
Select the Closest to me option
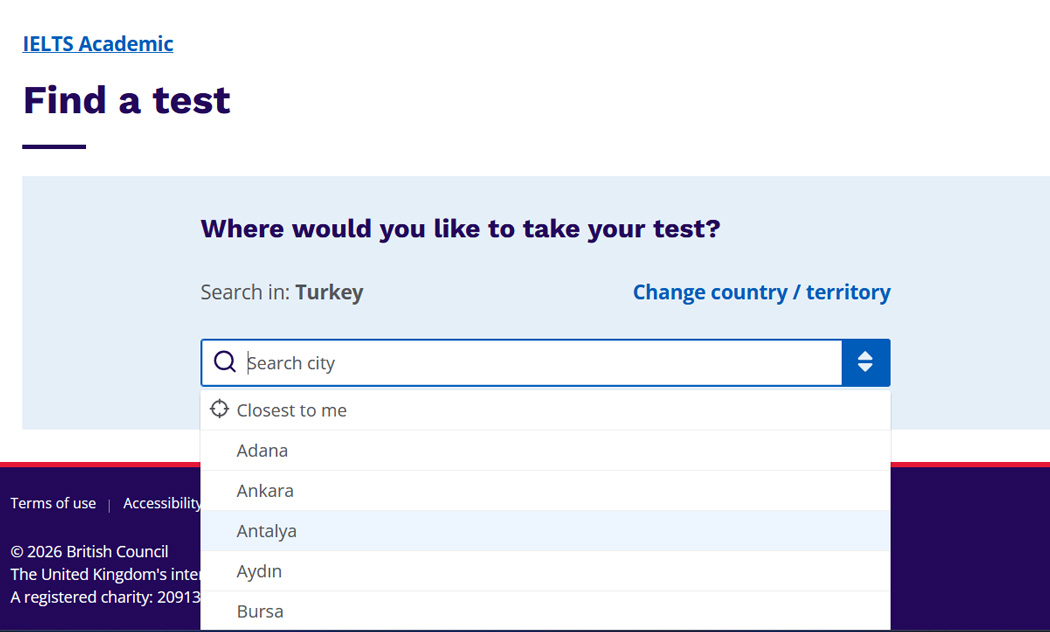tap(291, 410)
